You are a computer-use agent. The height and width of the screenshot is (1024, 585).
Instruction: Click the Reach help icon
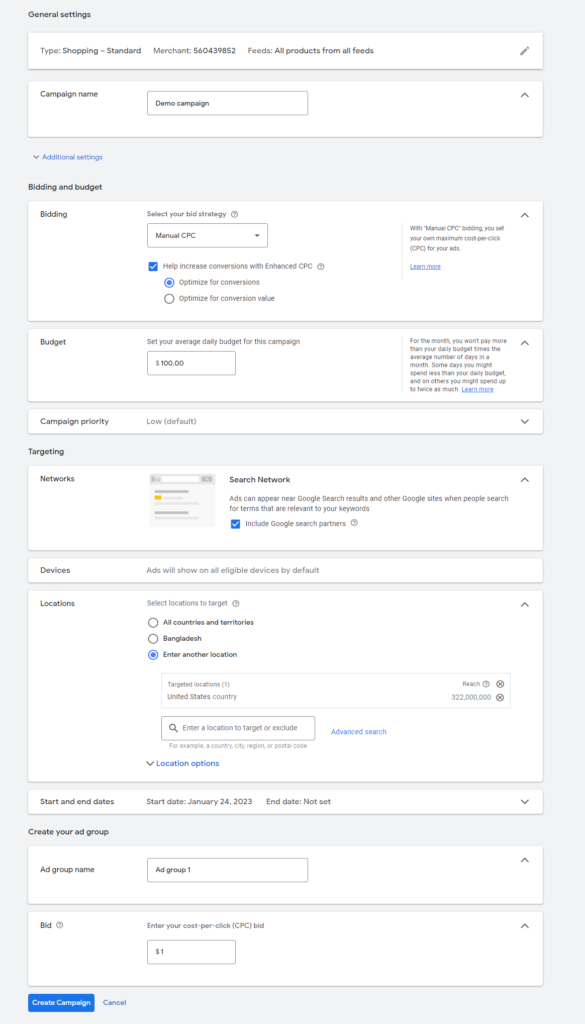point(486,684)
